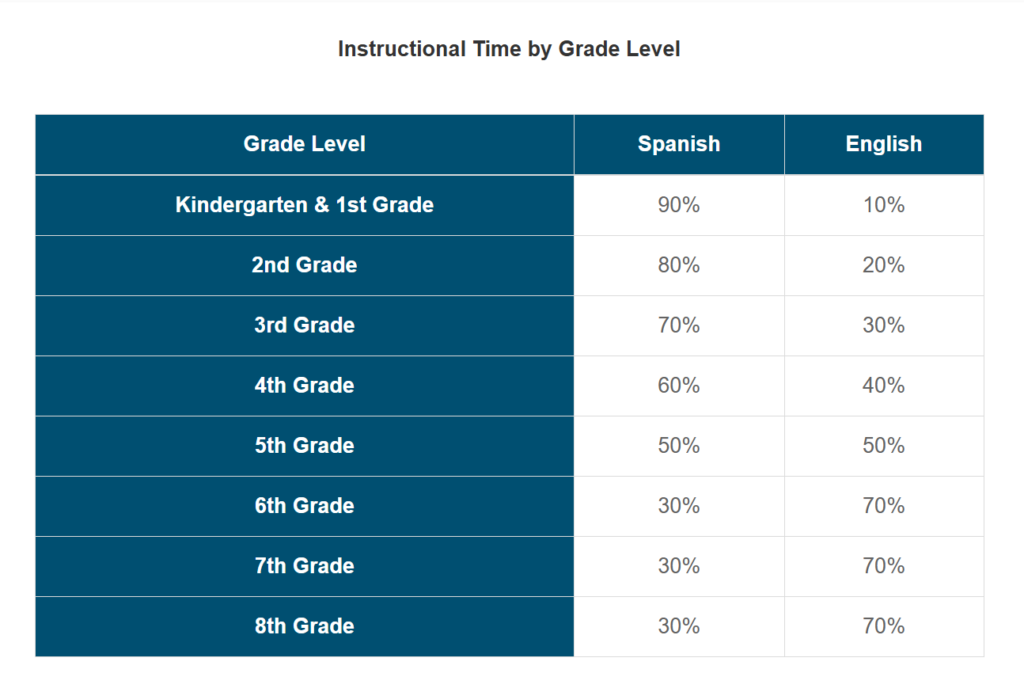Select the 30% English cell for 3rd Grade
The width and height of the screenshot is (1024, 692).
(884, 325)
